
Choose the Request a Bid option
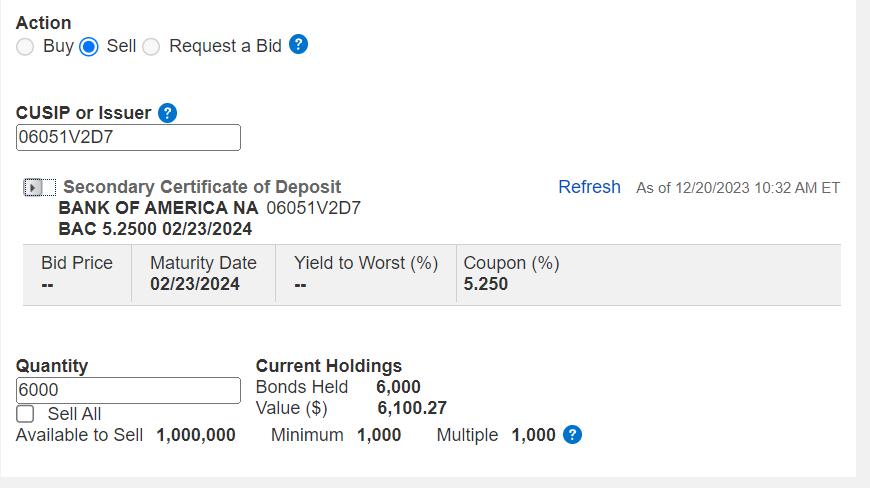coord(151,47)
